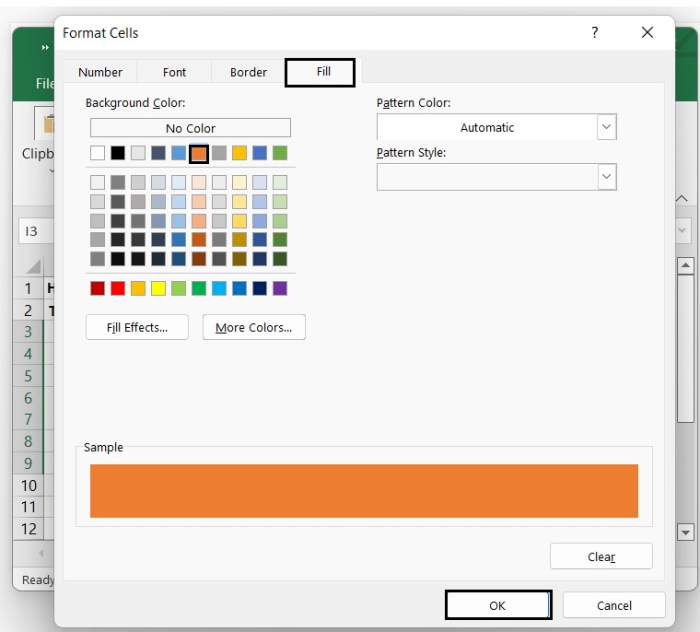Click the Help question mark button
Viewport: 700px width, 632px height.
click(595, 33)
